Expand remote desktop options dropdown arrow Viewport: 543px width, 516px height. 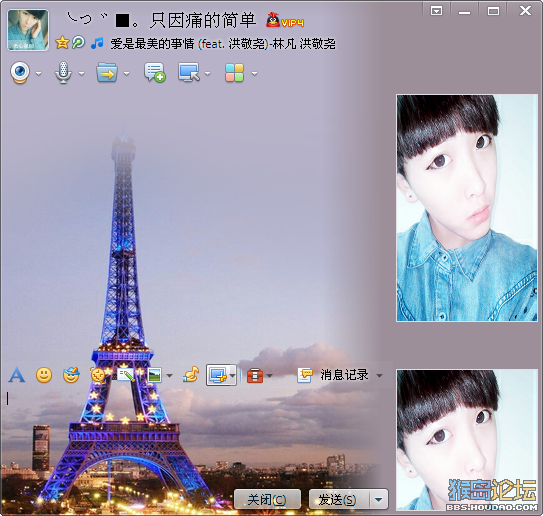[207, 73]
